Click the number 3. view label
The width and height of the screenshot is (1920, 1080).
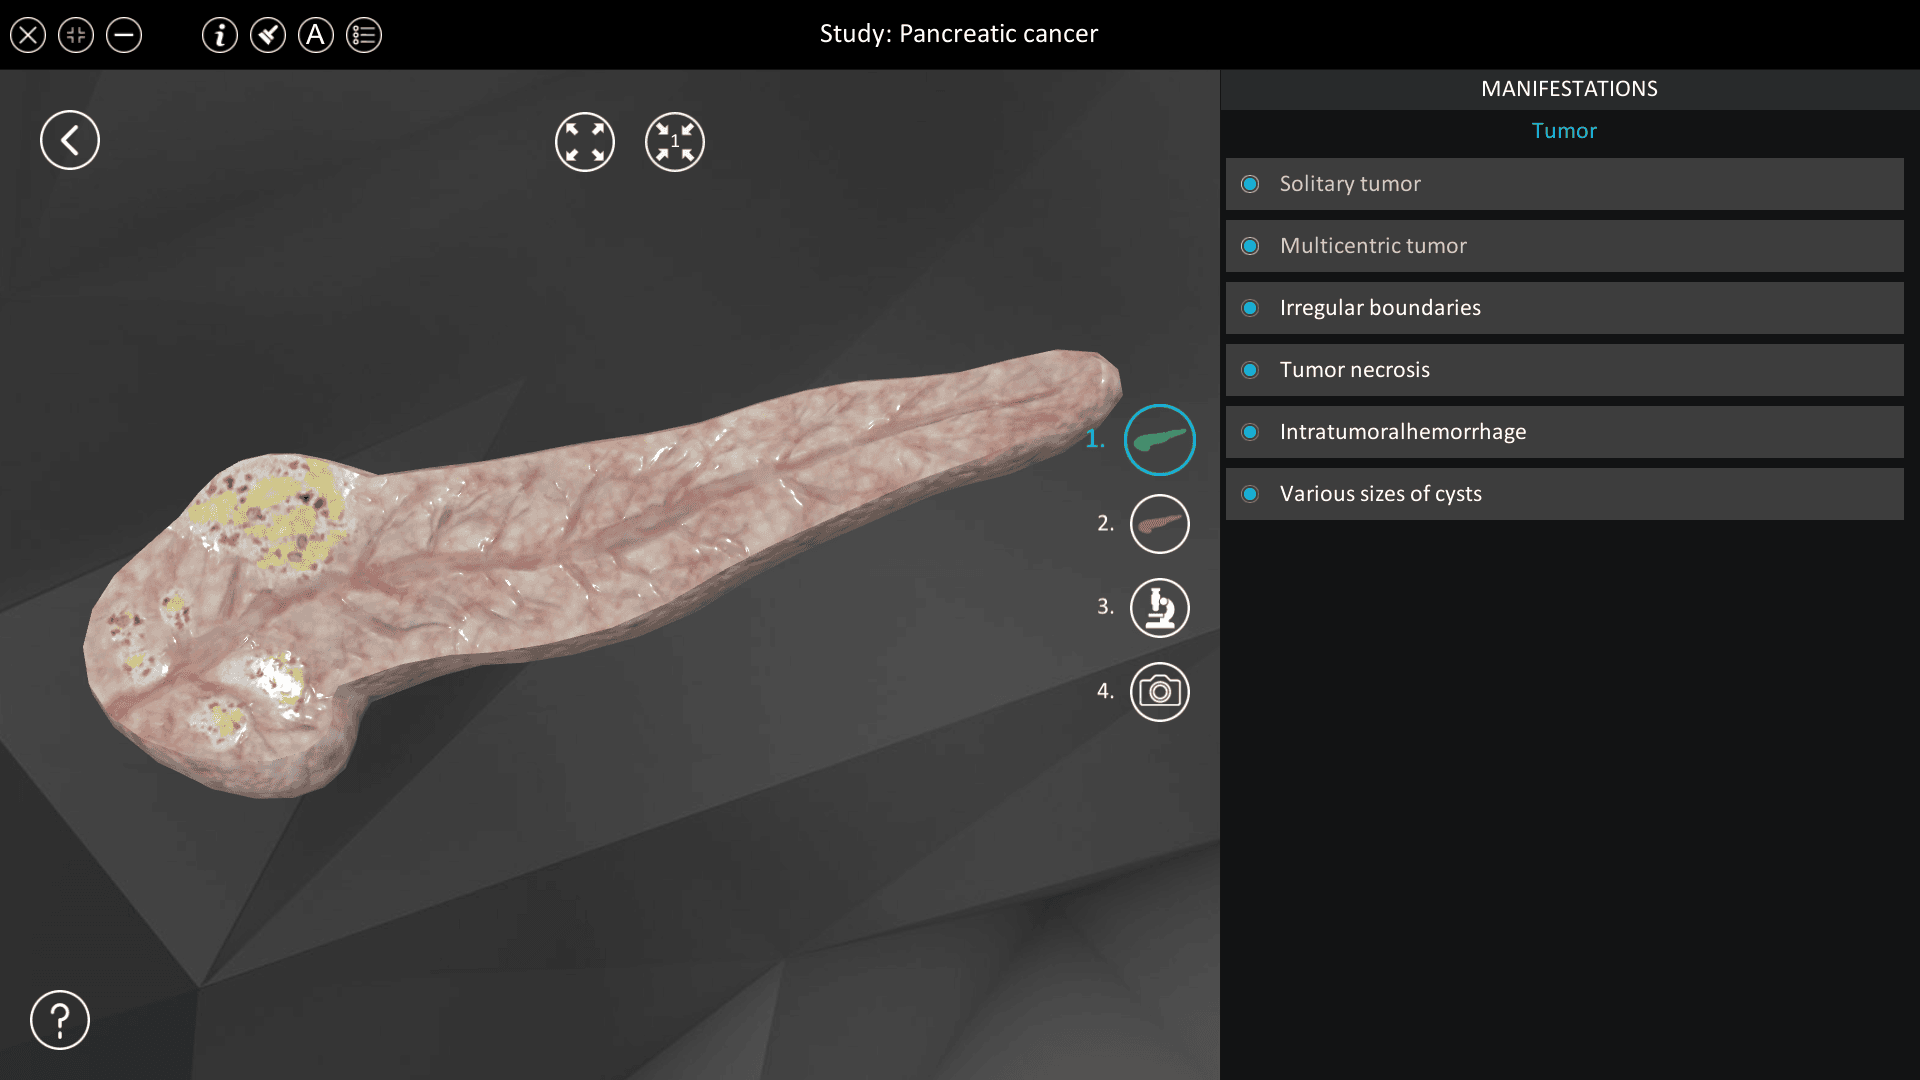pyautogui.click(x=1105, y=607)
